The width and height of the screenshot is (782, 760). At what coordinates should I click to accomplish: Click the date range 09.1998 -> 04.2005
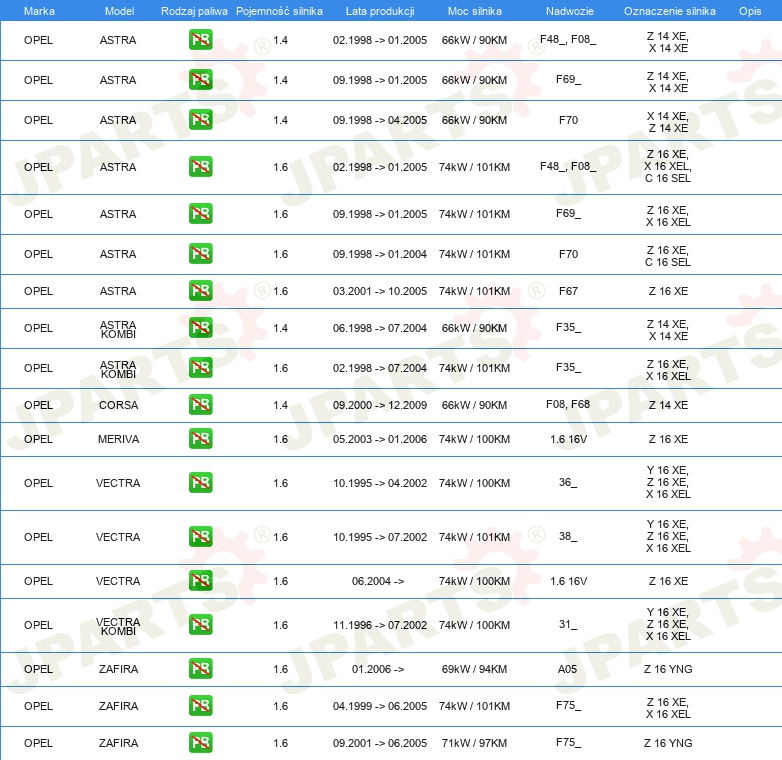(x=380, y=120)
